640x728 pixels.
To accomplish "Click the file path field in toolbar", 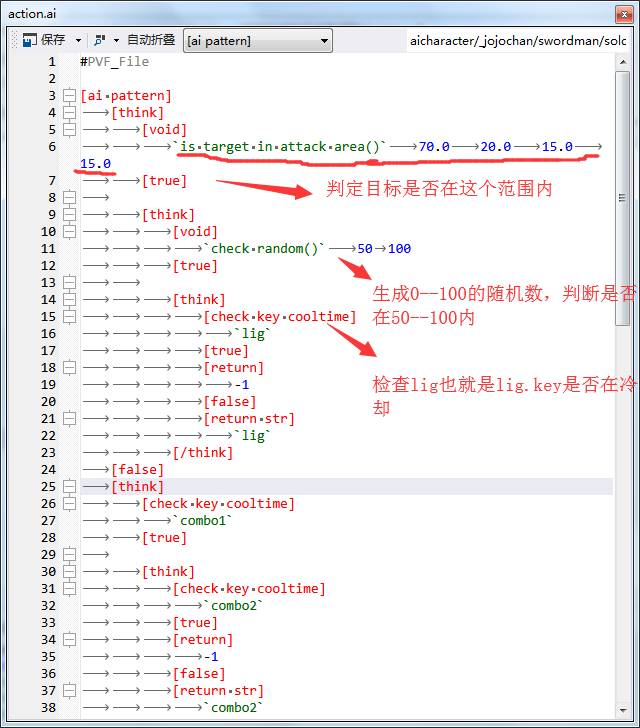I will tap(518, 40).
